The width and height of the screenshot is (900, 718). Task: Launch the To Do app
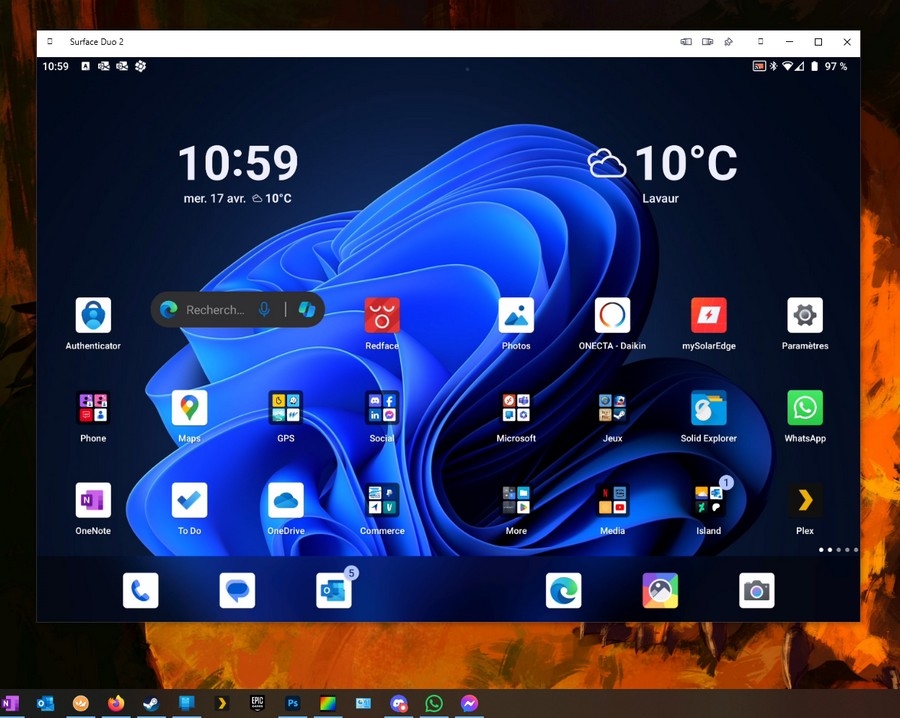(x=189, y=500)
